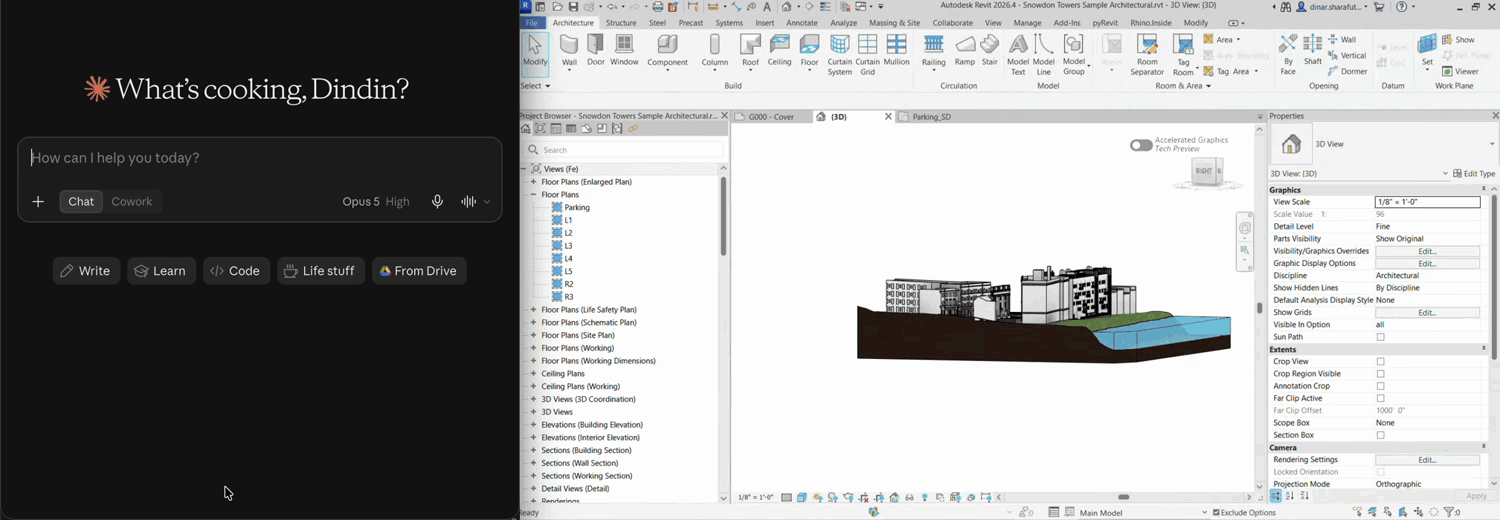The height and width of the screenshot is (520, 1500).
Task: Select the Ramp tool
Action: coord(965,50)
